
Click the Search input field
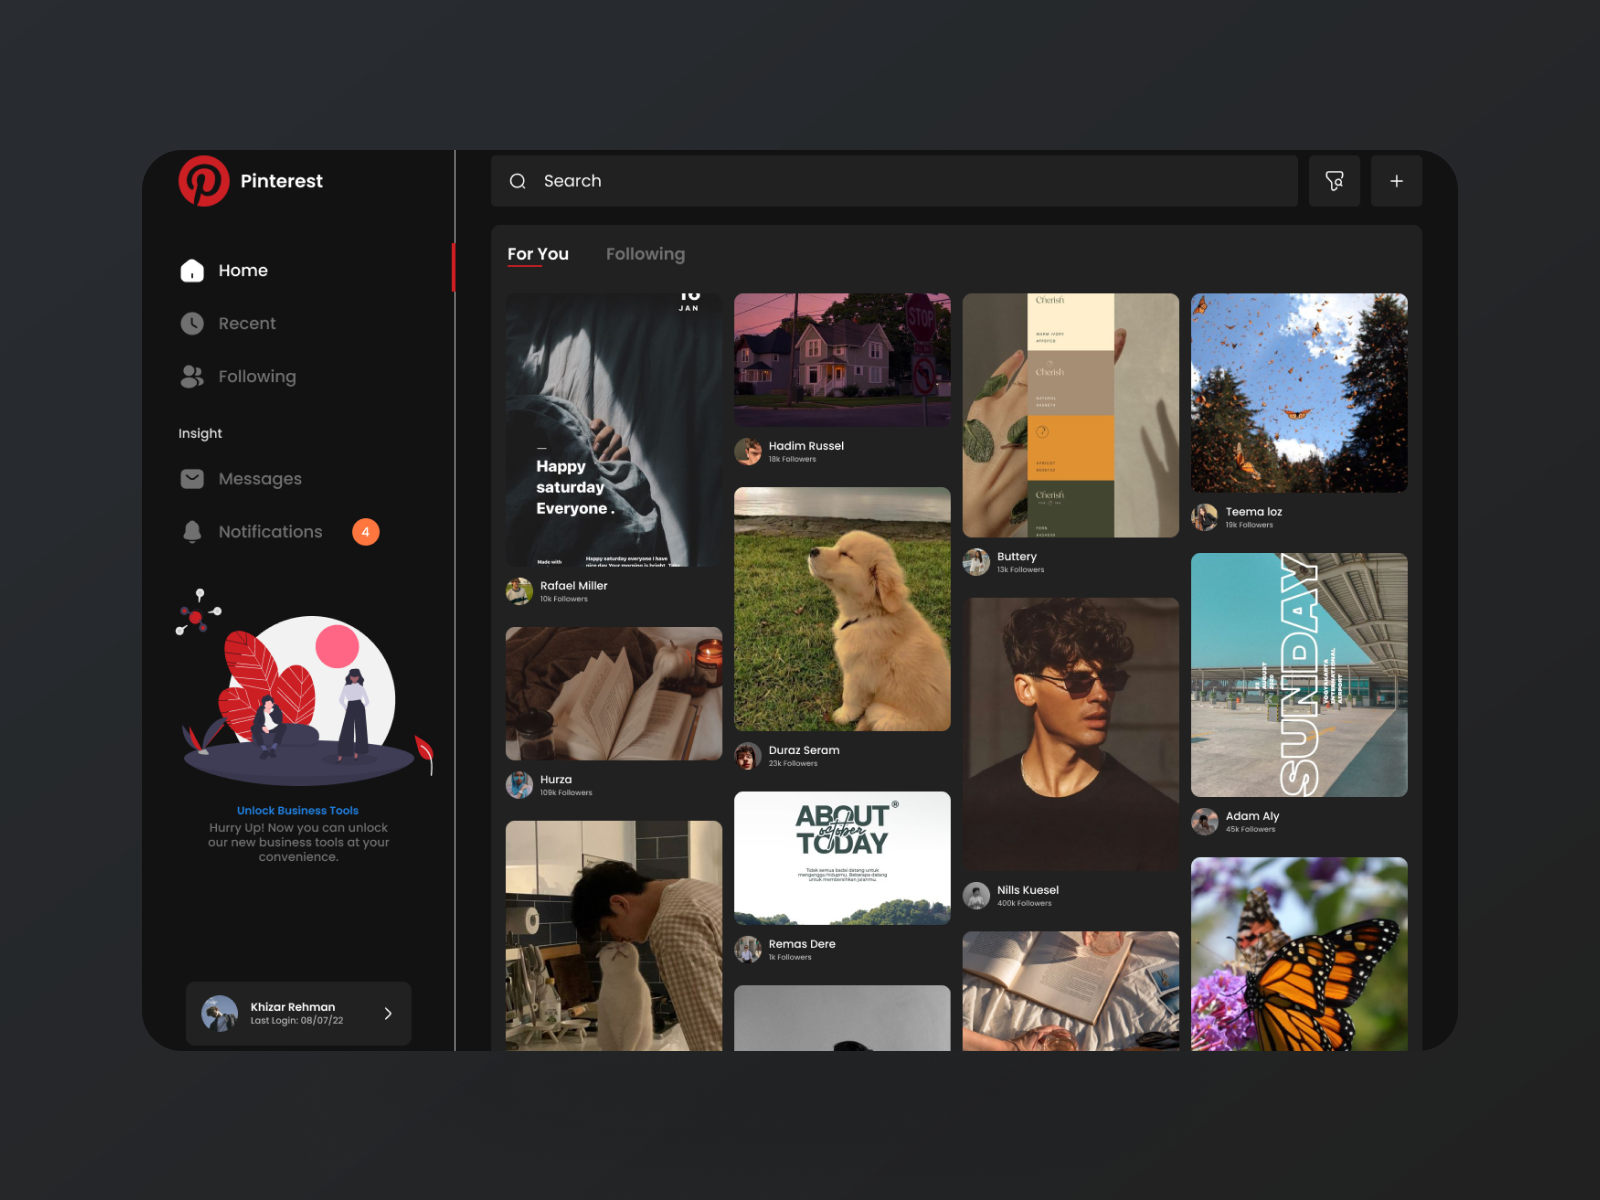tap(700, 181)
